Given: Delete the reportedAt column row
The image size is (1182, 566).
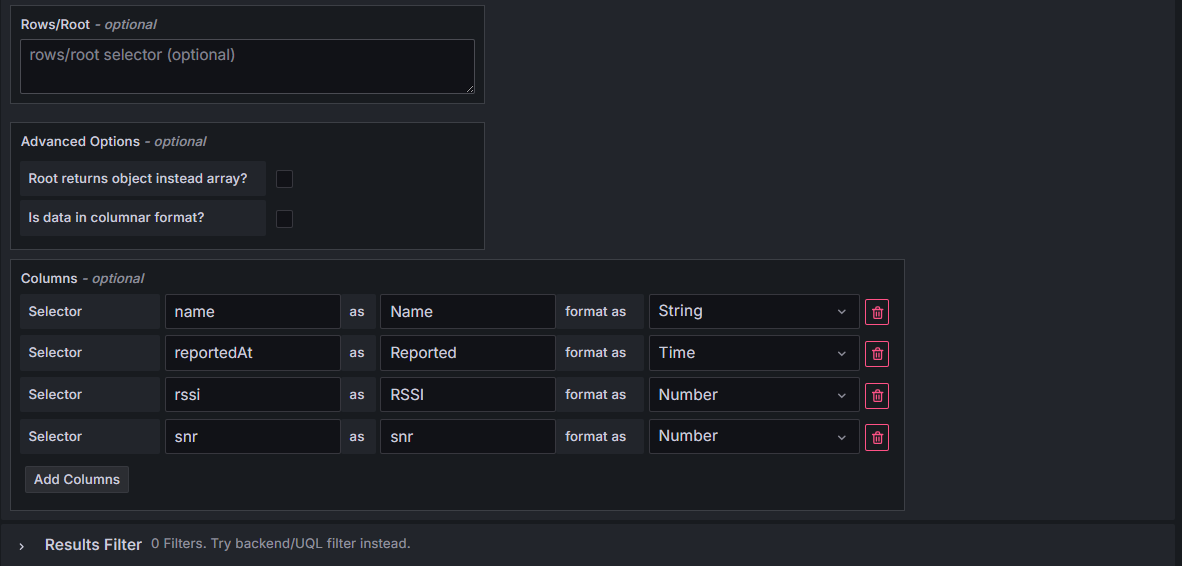Looking at the screenshot, I should 877,354.
